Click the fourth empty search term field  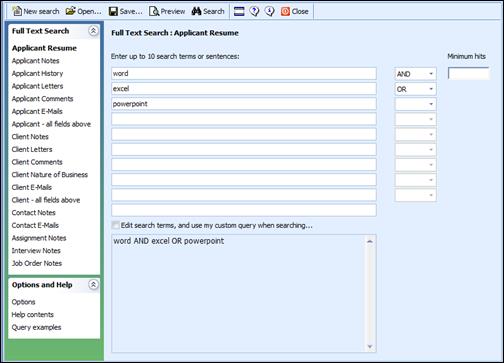[244, 119]
